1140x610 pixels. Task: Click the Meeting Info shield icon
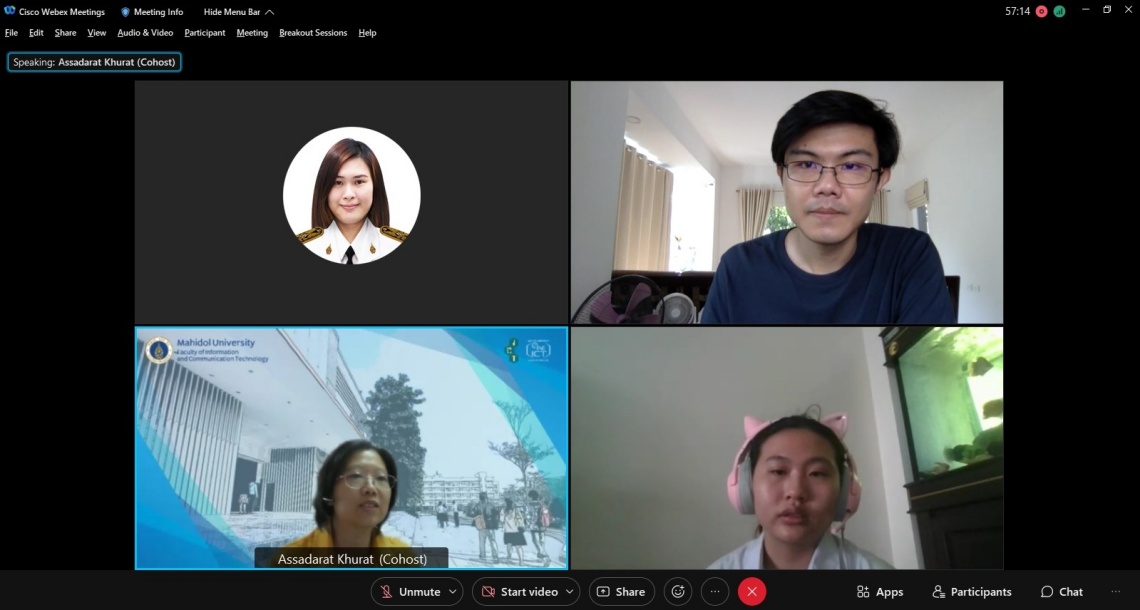click(126, 12)
